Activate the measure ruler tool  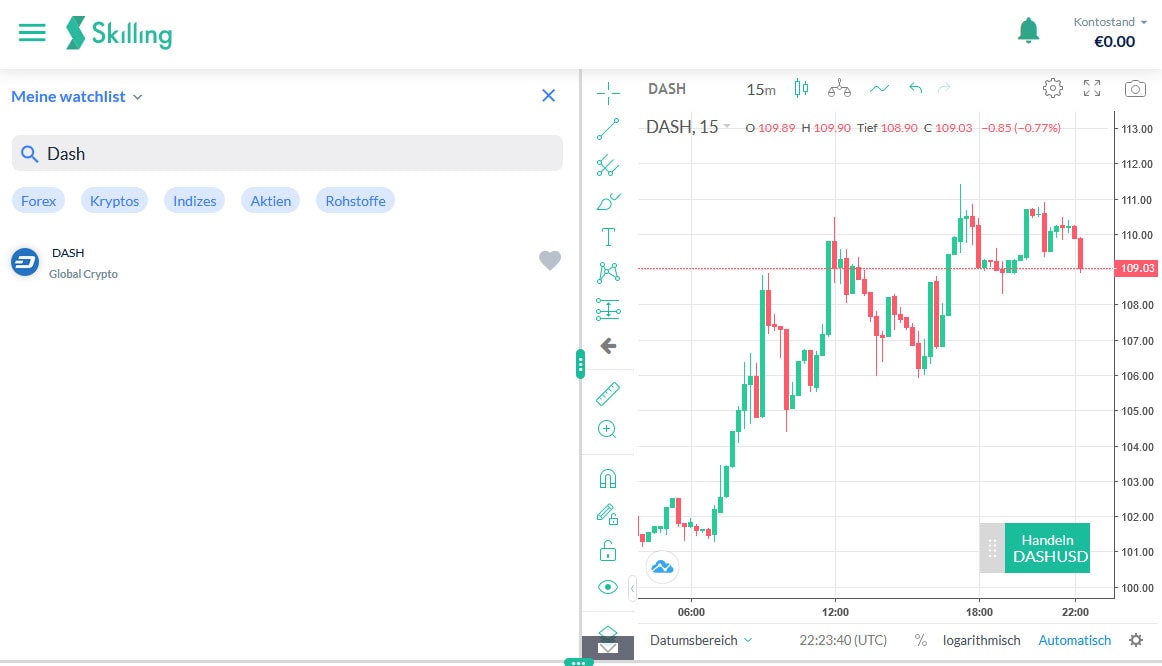coord(608,393)
